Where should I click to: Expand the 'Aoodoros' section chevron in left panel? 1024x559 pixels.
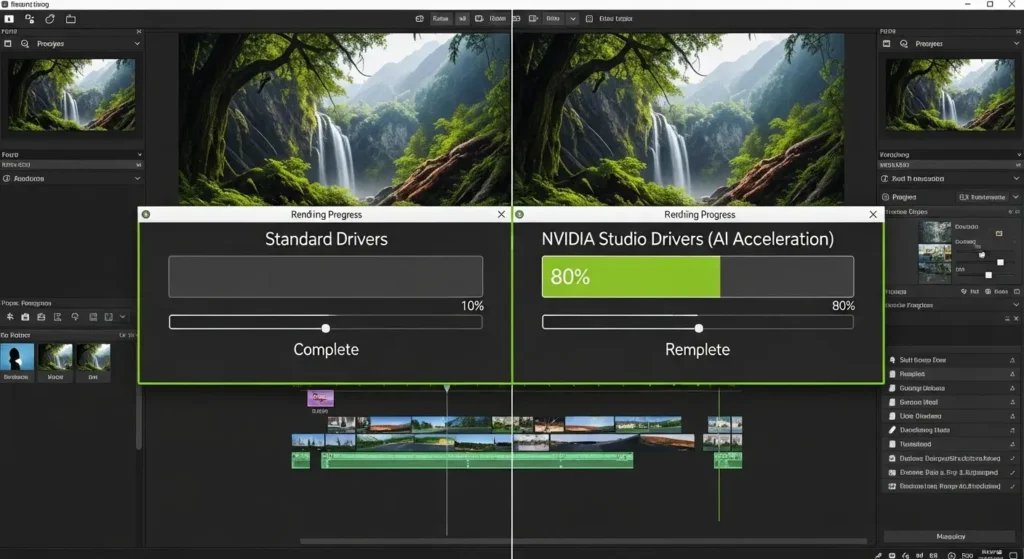pos(137,178)
